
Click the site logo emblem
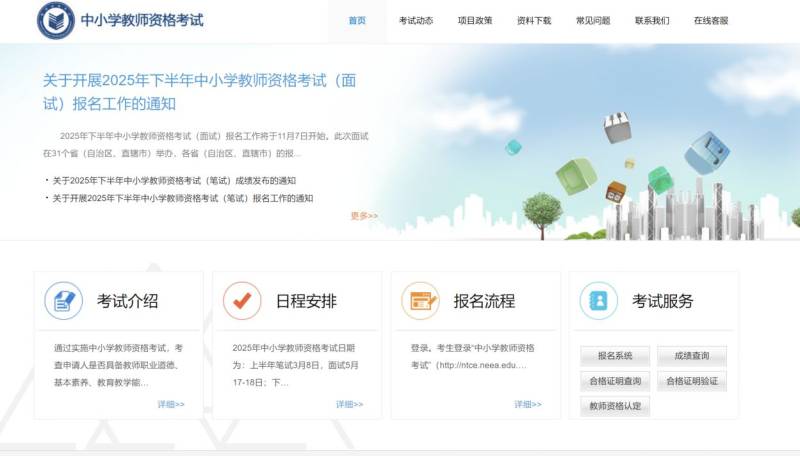[x=55, y=21]
